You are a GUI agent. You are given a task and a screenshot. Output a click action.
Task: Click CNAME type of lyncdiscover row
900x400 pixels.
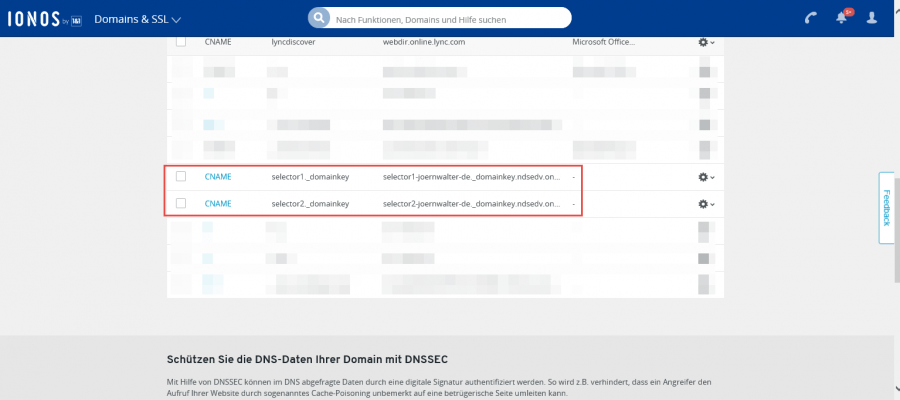(x=218, y=43)
